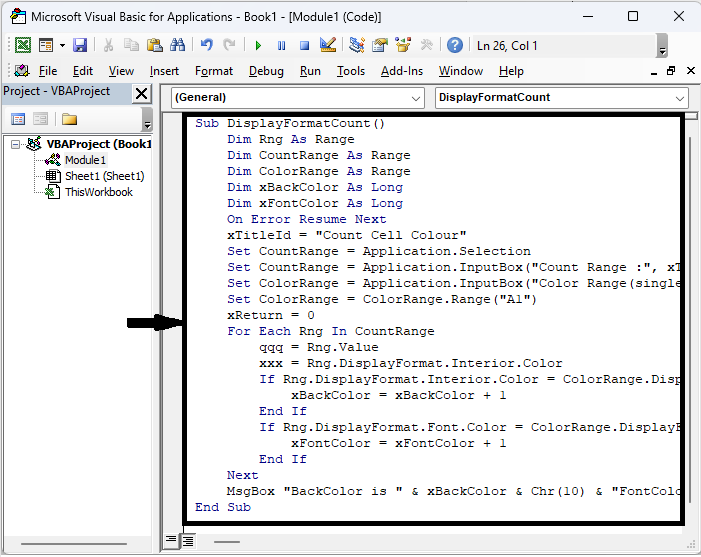Open the Add-Ins menu
The width and height of the screenshot is (701, 557).
pos(401,71)
